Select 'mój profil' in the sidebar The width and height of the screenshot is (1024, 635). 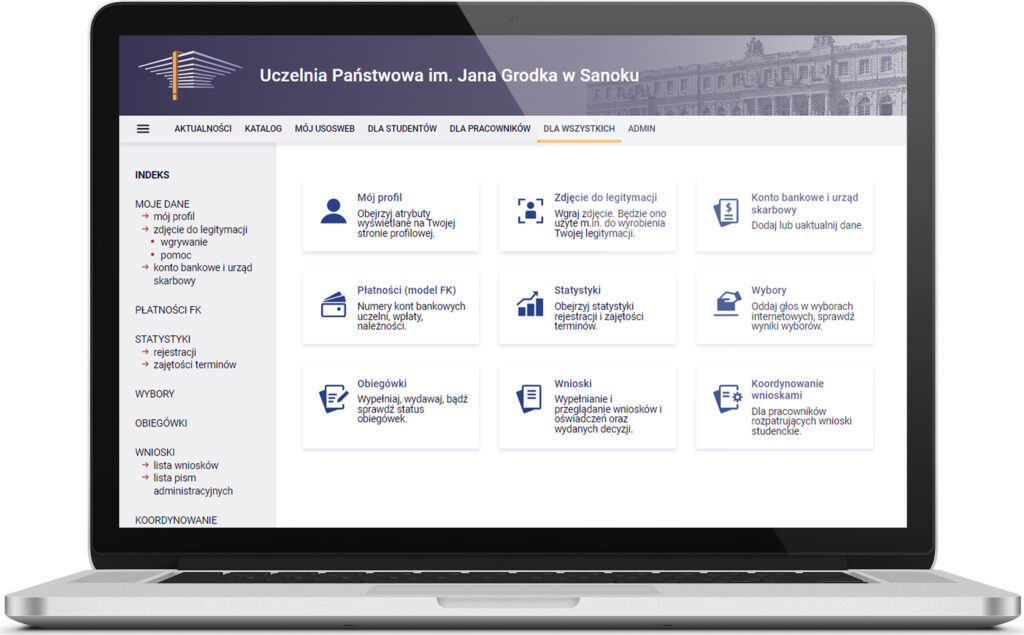pos(174,216)
